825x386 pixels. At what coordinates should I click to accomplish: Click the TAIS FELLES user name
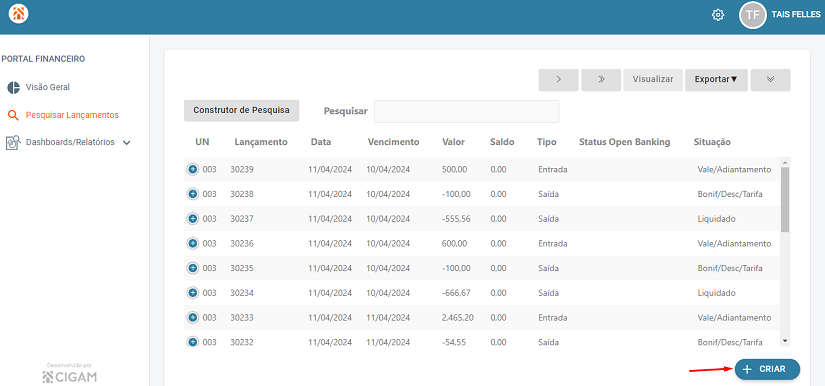click(x=796, y=15)
